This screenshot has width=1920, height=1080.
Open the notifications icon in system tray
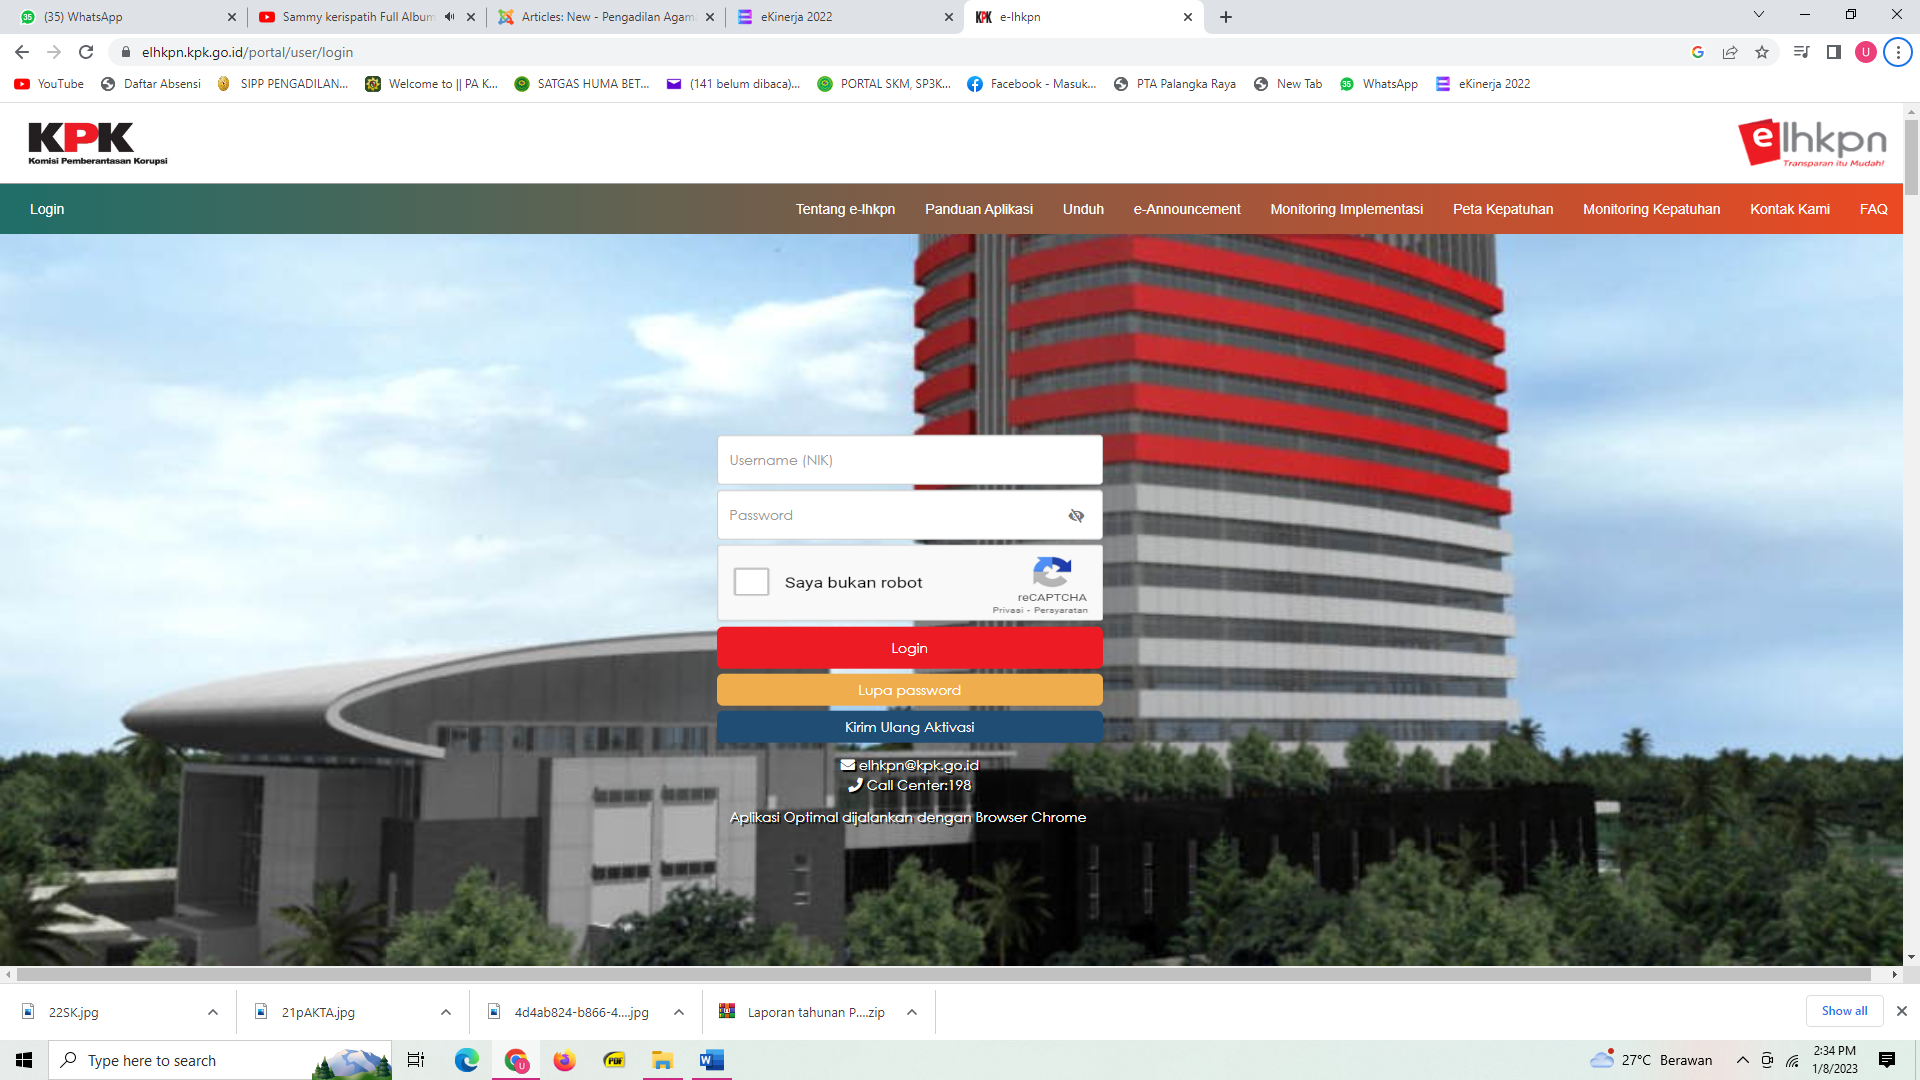[x=1887, y=1060]
